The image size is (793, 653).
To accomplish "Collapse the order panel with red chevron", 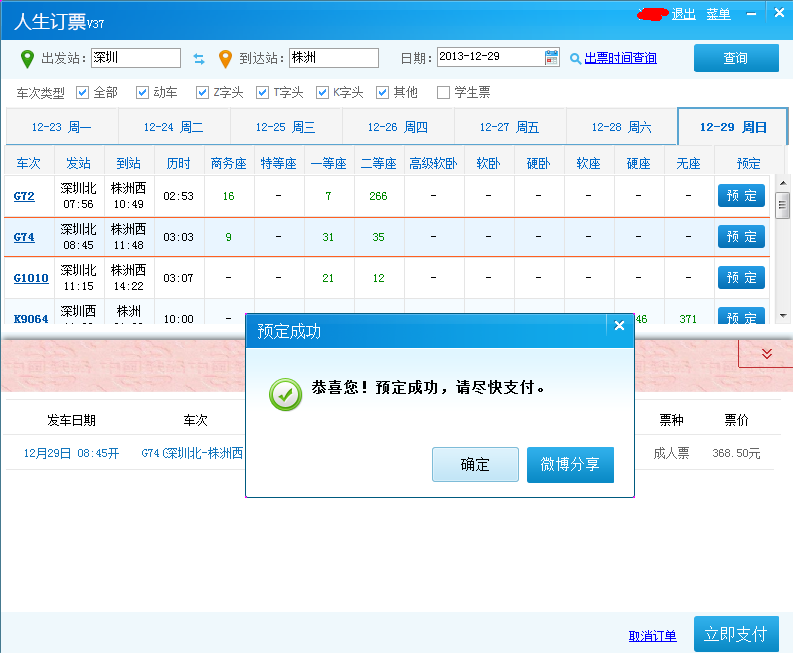I will [x=767, y=354].
